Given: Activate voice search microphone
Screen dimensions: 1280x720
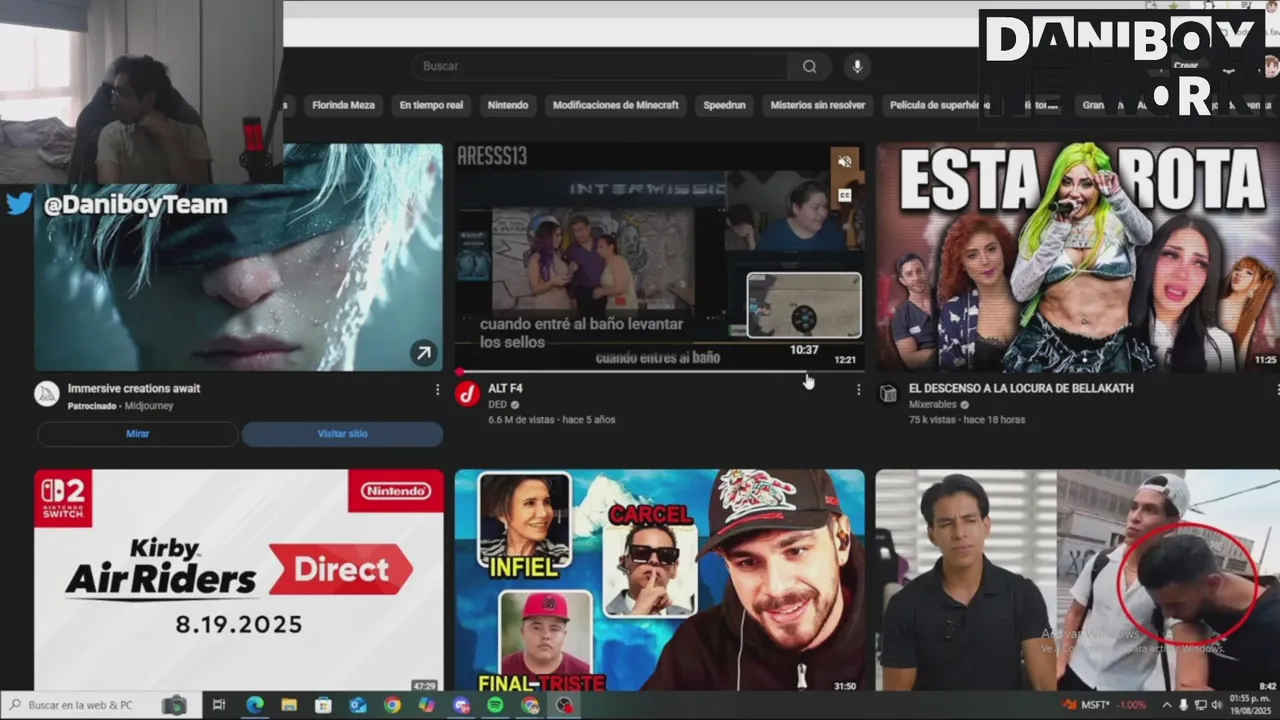Looking at the screenshot, I should click(x=856, y=67).
